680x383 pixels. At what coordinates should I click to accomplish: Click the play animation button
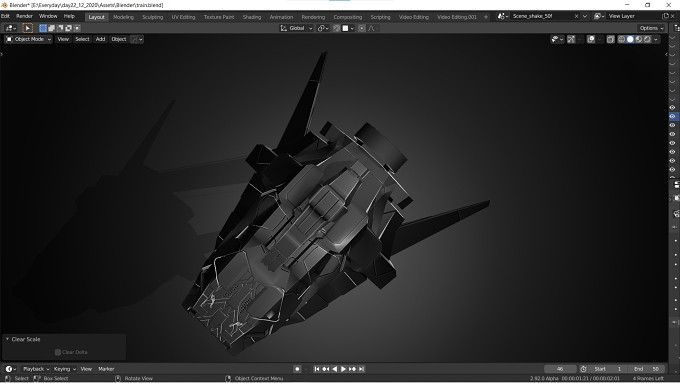[343, 369]
